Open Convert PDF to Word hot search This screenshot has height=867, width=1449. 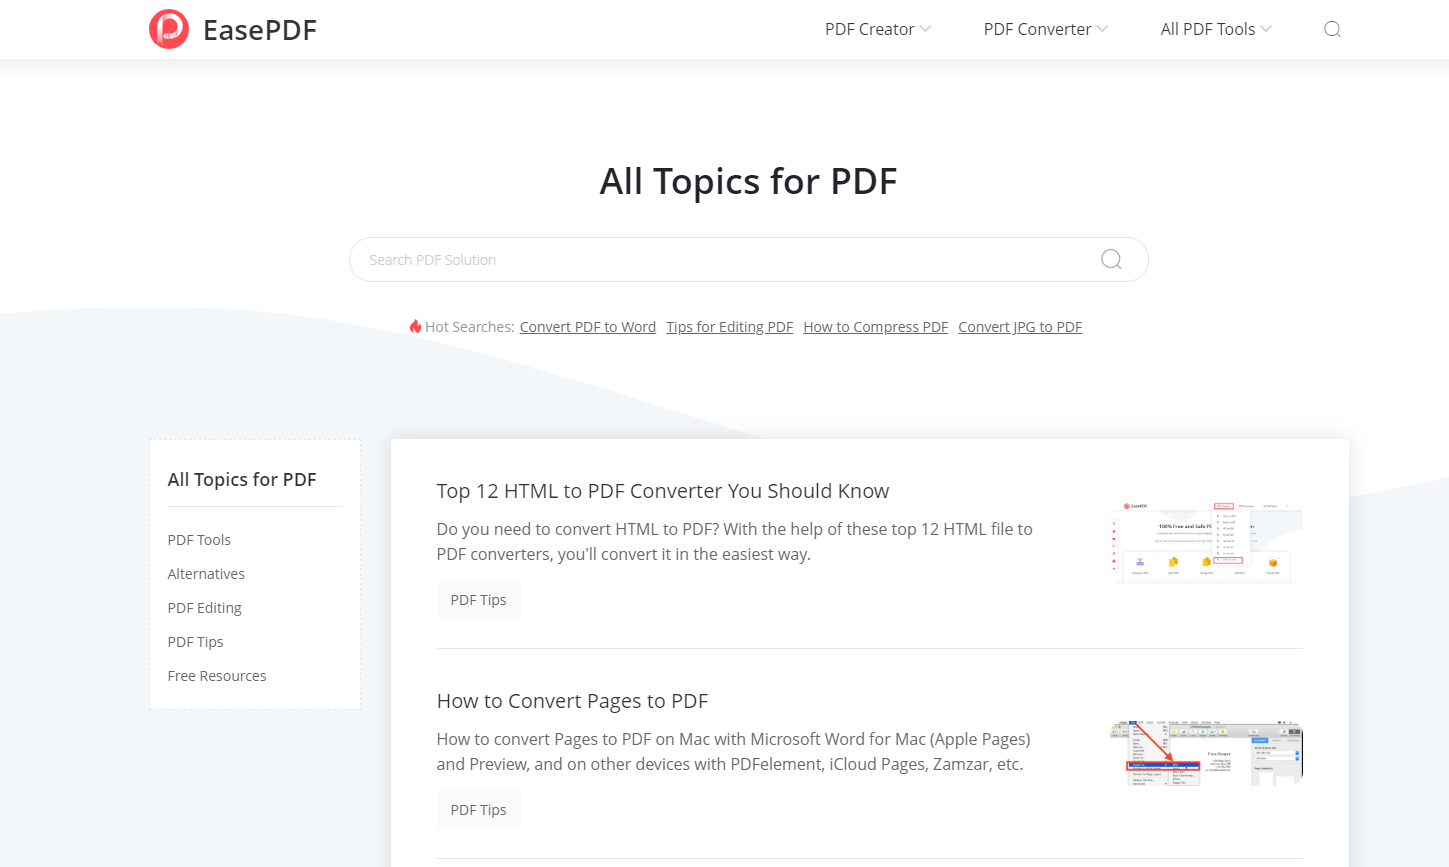point(588,327)
